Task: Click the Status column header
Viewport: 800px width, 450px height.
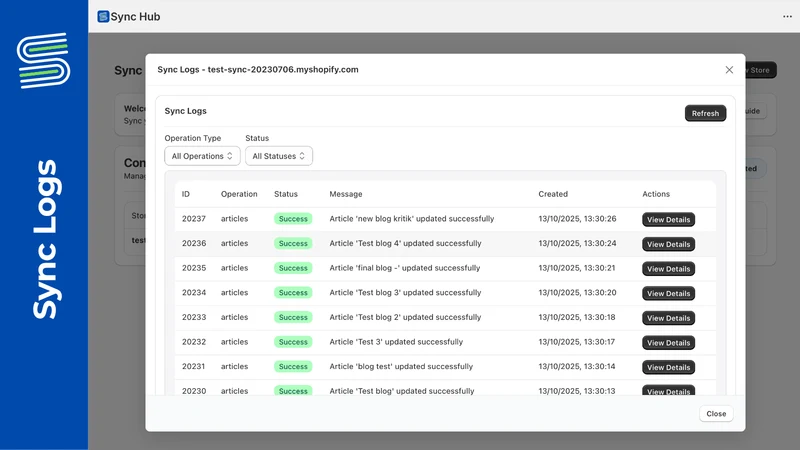Action: [x=286, y=194]
